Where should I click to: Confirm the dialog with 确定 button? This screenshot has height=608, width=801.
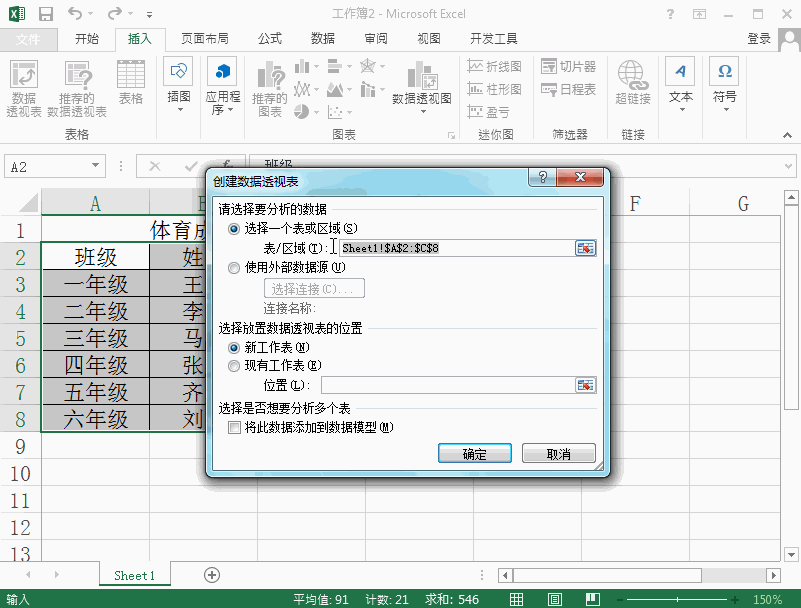[x=474, y=452]
